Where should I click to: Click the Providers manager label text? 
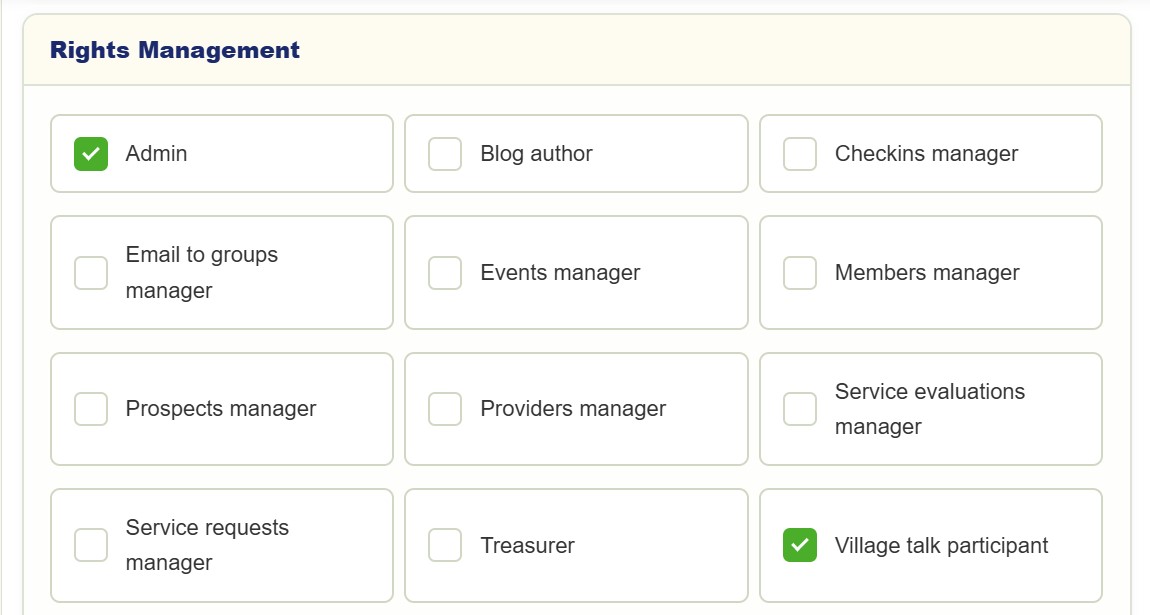click(x=573, y=409)
